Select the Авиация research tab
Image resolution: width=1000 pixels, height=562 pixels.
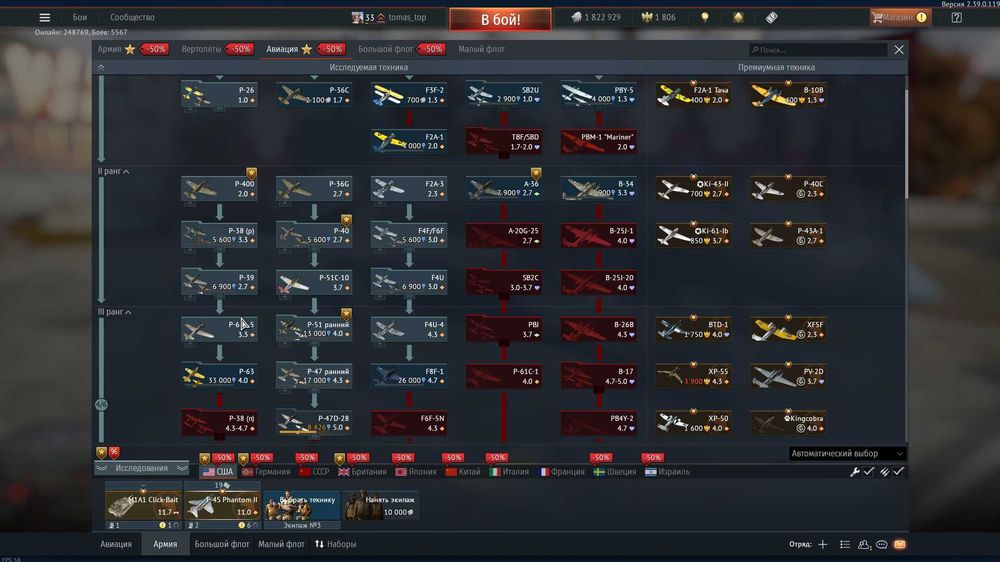click(x=282, y=49)
